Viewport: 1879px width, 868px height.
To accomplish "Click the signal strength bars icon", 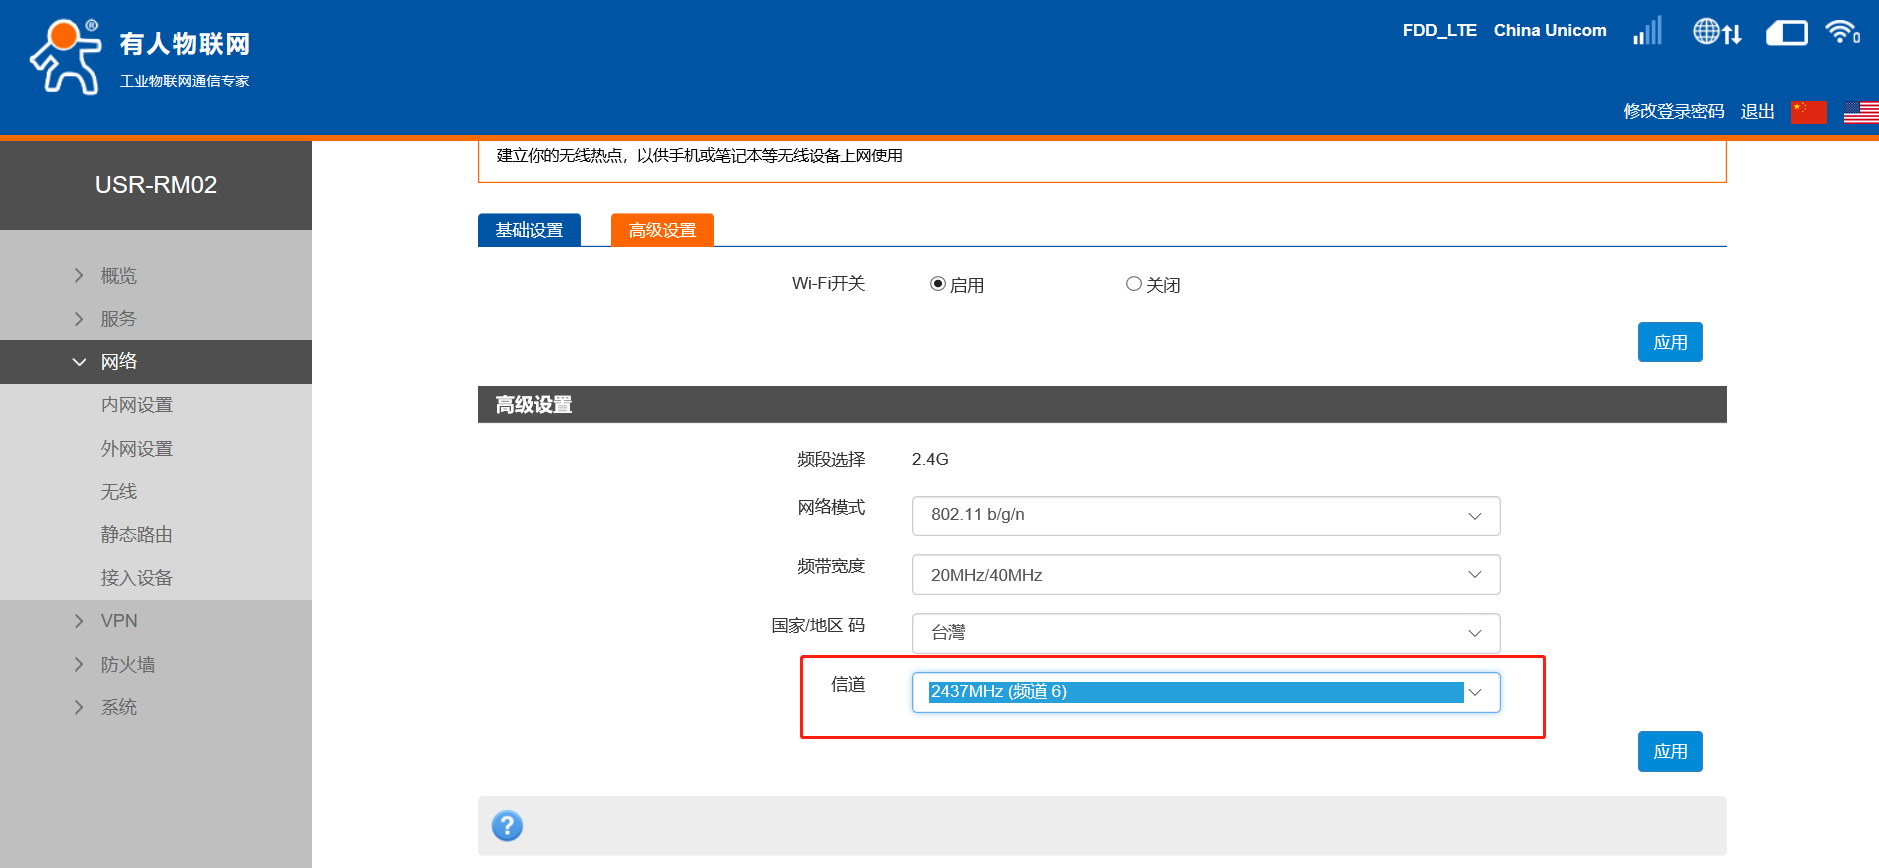I will pyautogui.click(x=1647, y=31).
